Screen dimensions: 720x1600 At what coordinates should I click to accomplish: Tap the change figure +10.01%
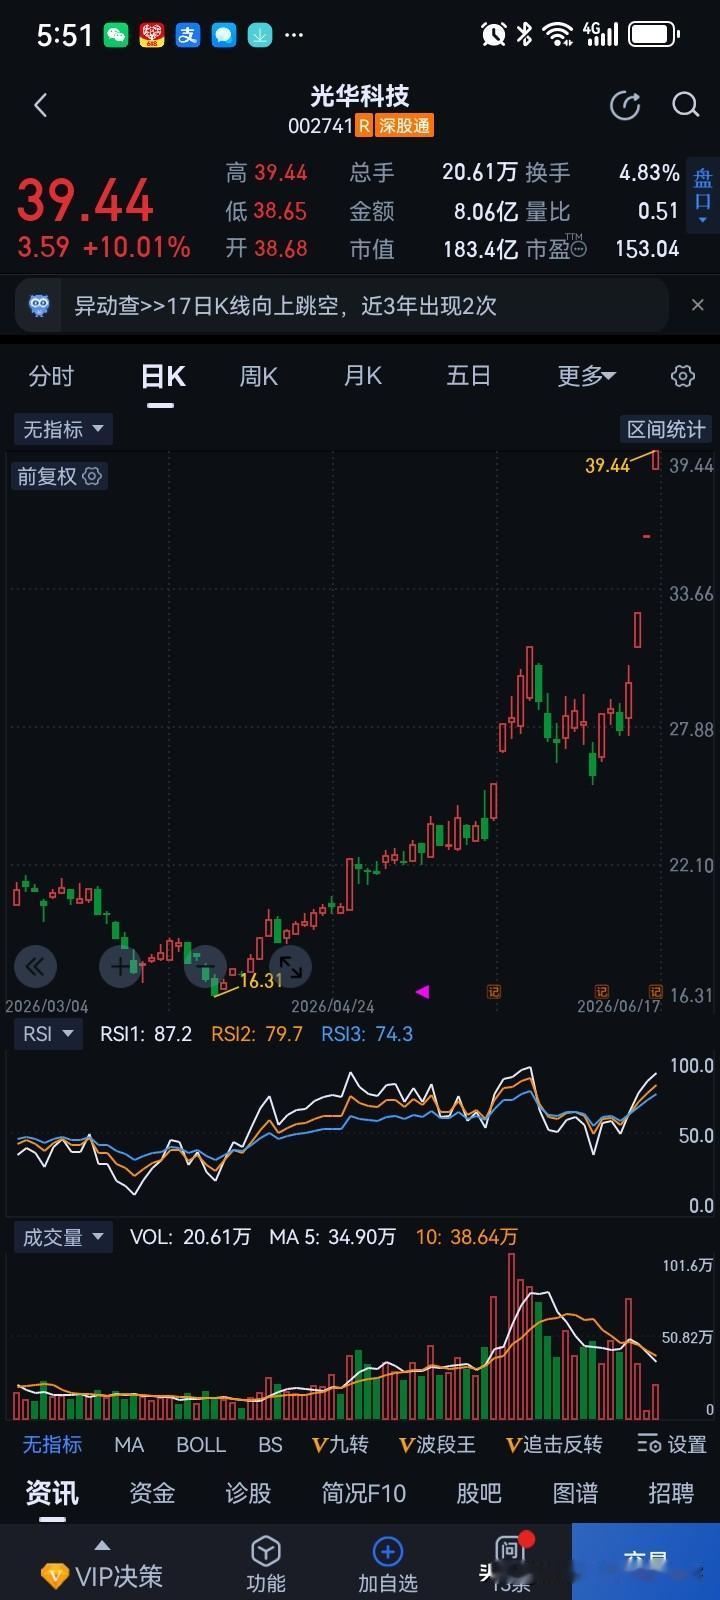point(137,247)
